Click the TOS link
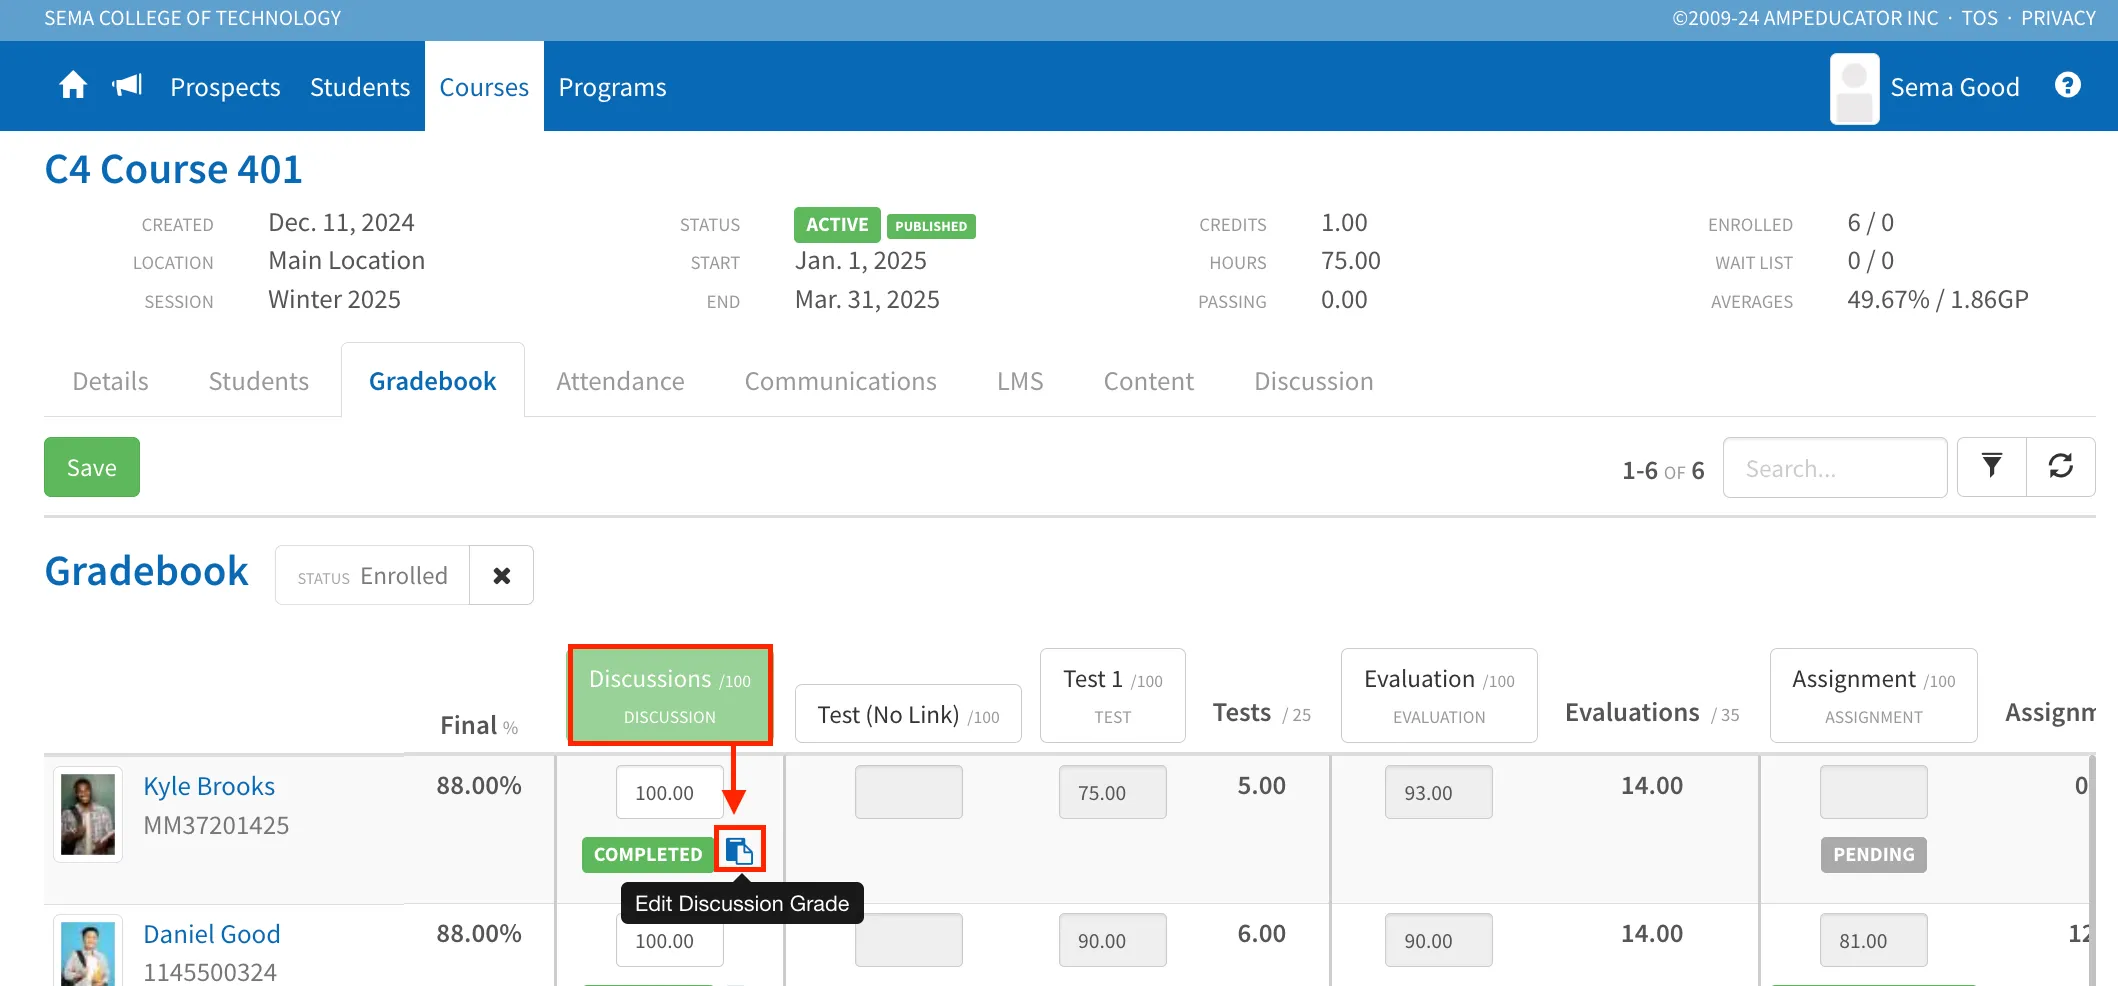This screenshot has width=2118, height=986. (x=1979, y=18)
